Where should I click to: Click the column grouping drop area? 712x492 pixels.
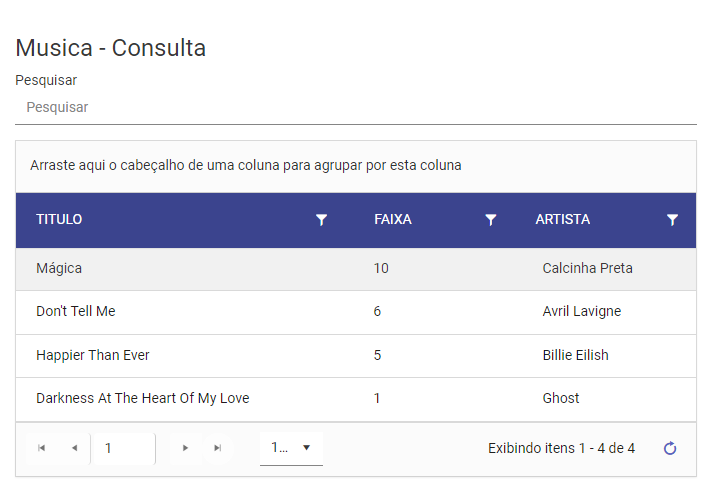[x=356, y=166]
